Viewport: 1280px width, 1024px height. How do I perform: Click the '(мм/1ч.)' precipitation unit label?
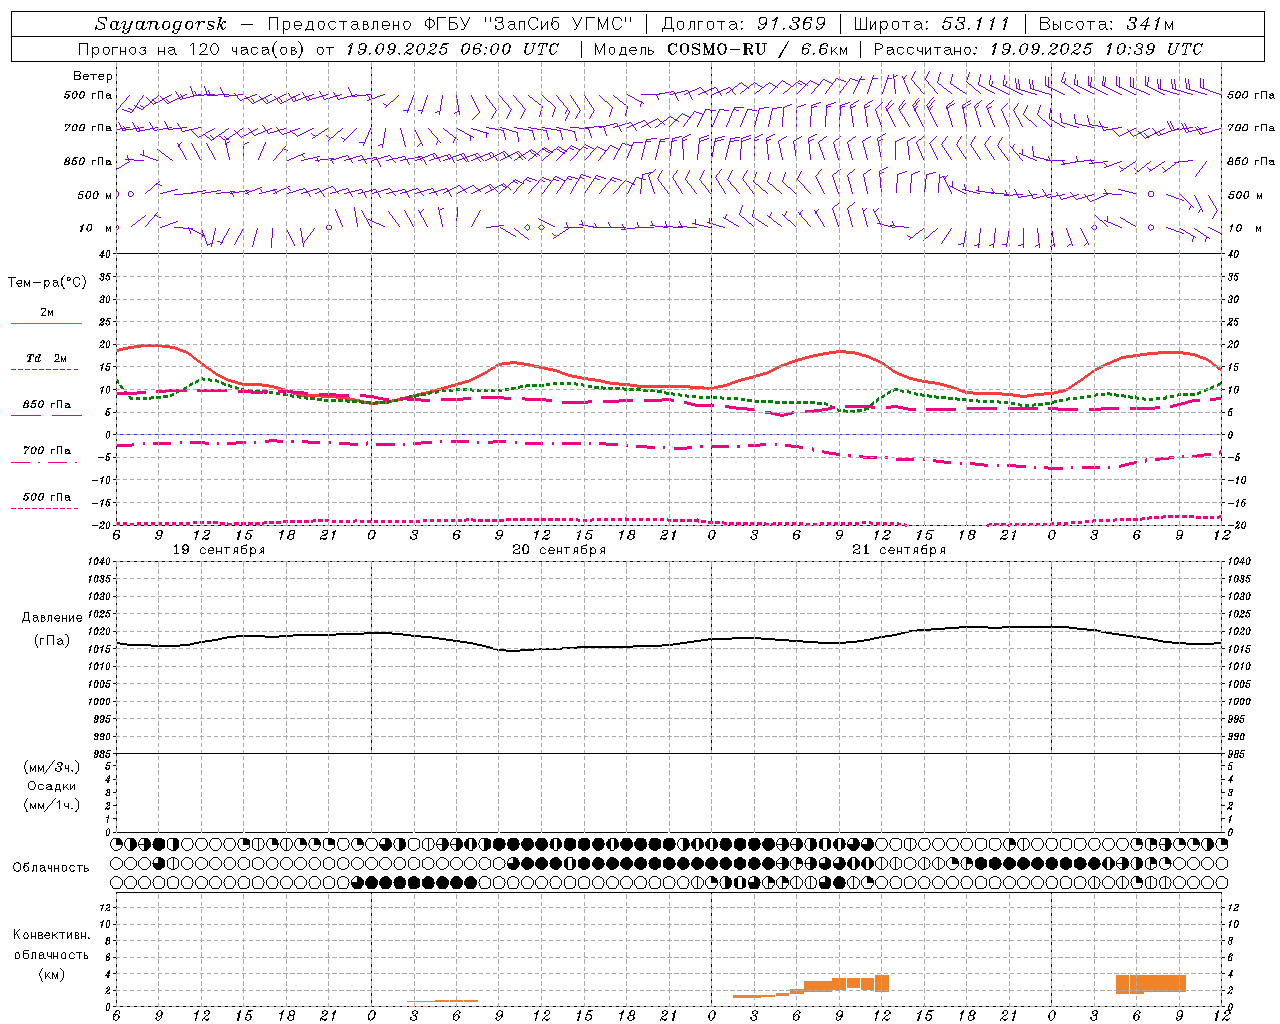(51, 805)
